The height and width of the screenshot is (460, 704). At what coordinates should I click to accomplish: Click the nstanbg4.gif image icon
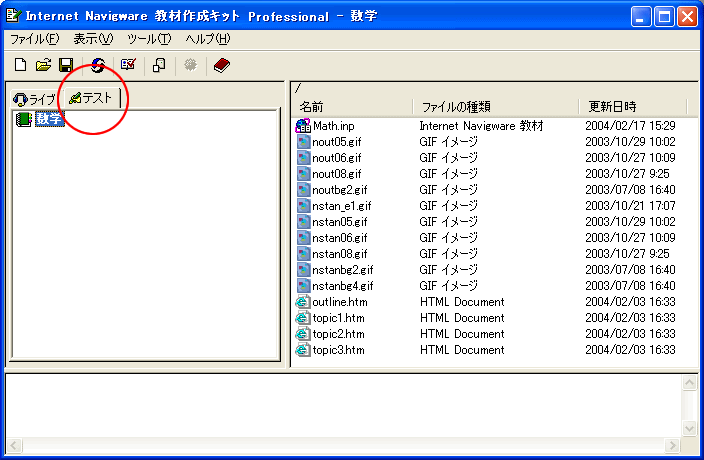click(x=304, y=286)
